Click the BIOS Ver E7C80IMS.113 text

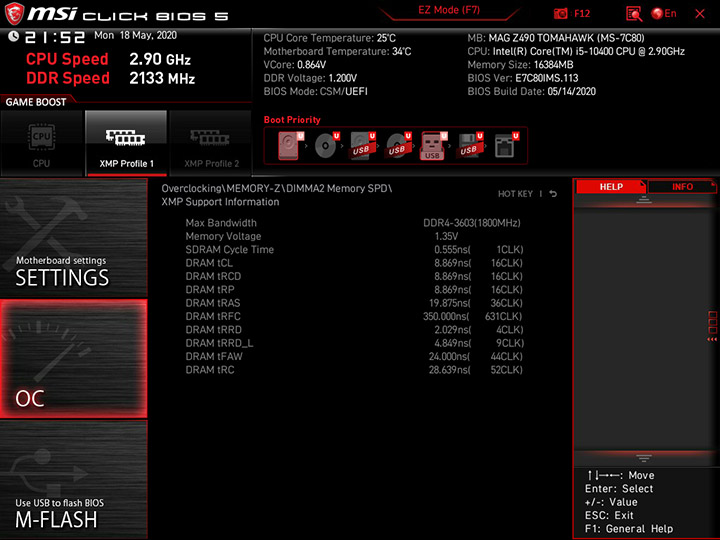coord(523,78)
